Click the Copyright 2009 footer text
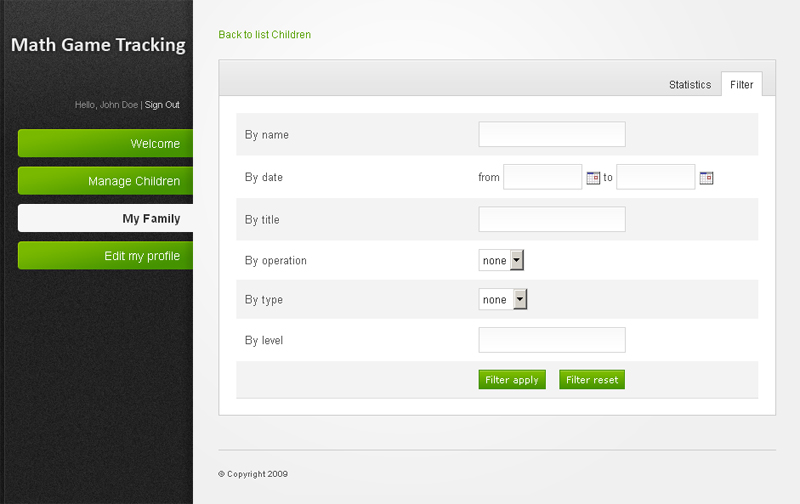This screenshot has height=504, width=800. pos(253,474)
